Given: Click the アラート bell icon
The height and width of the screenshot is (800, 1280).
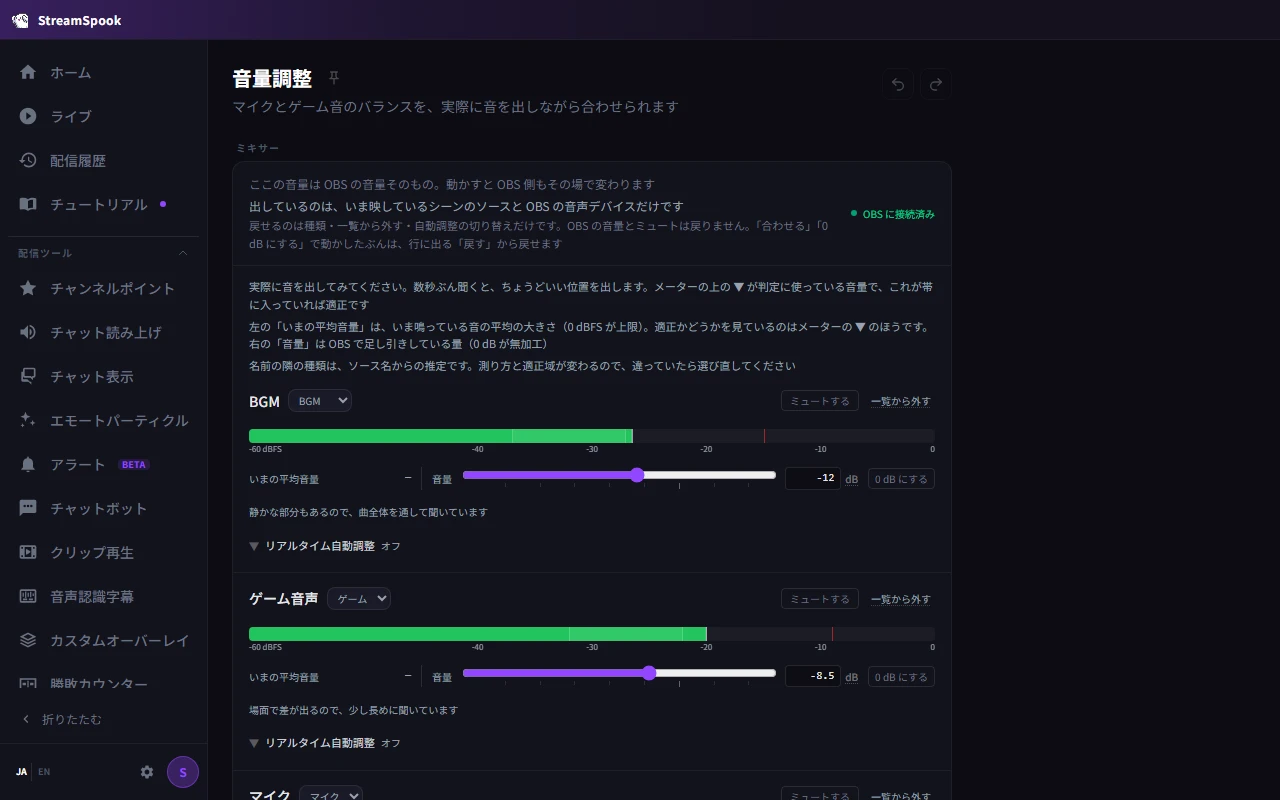Looking at the screenshot, I should coord(28,464).
